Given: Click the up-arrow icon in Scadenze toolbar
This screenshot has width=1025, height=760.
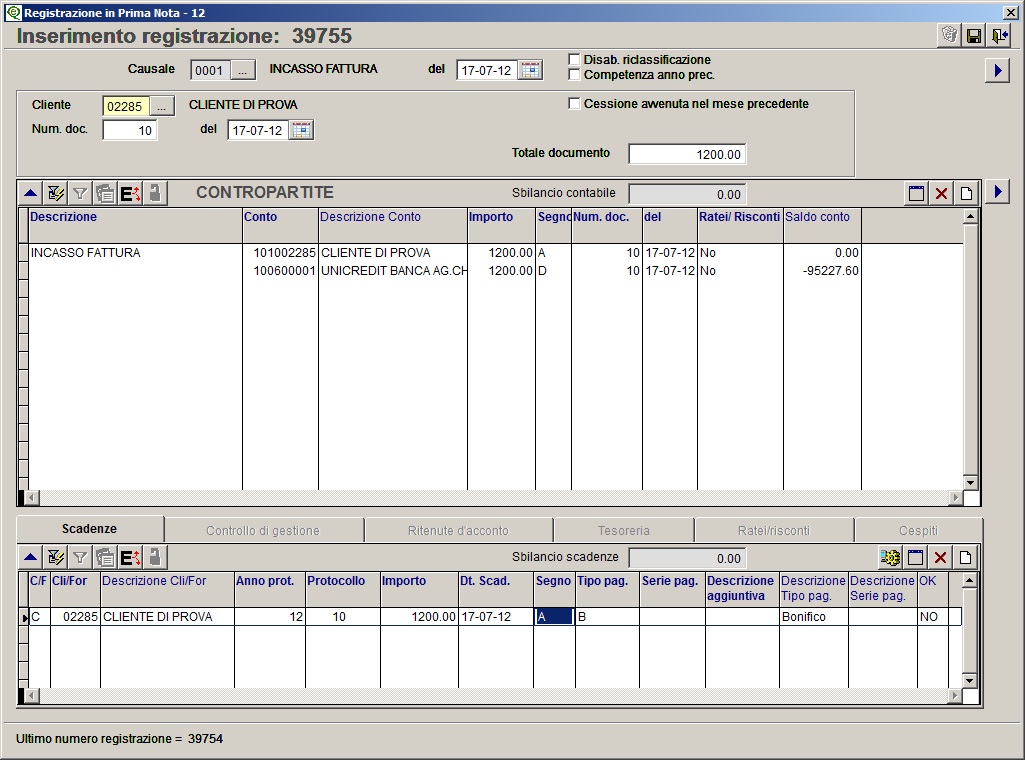Looking at the screenshot, I should (x=30, y=557).
